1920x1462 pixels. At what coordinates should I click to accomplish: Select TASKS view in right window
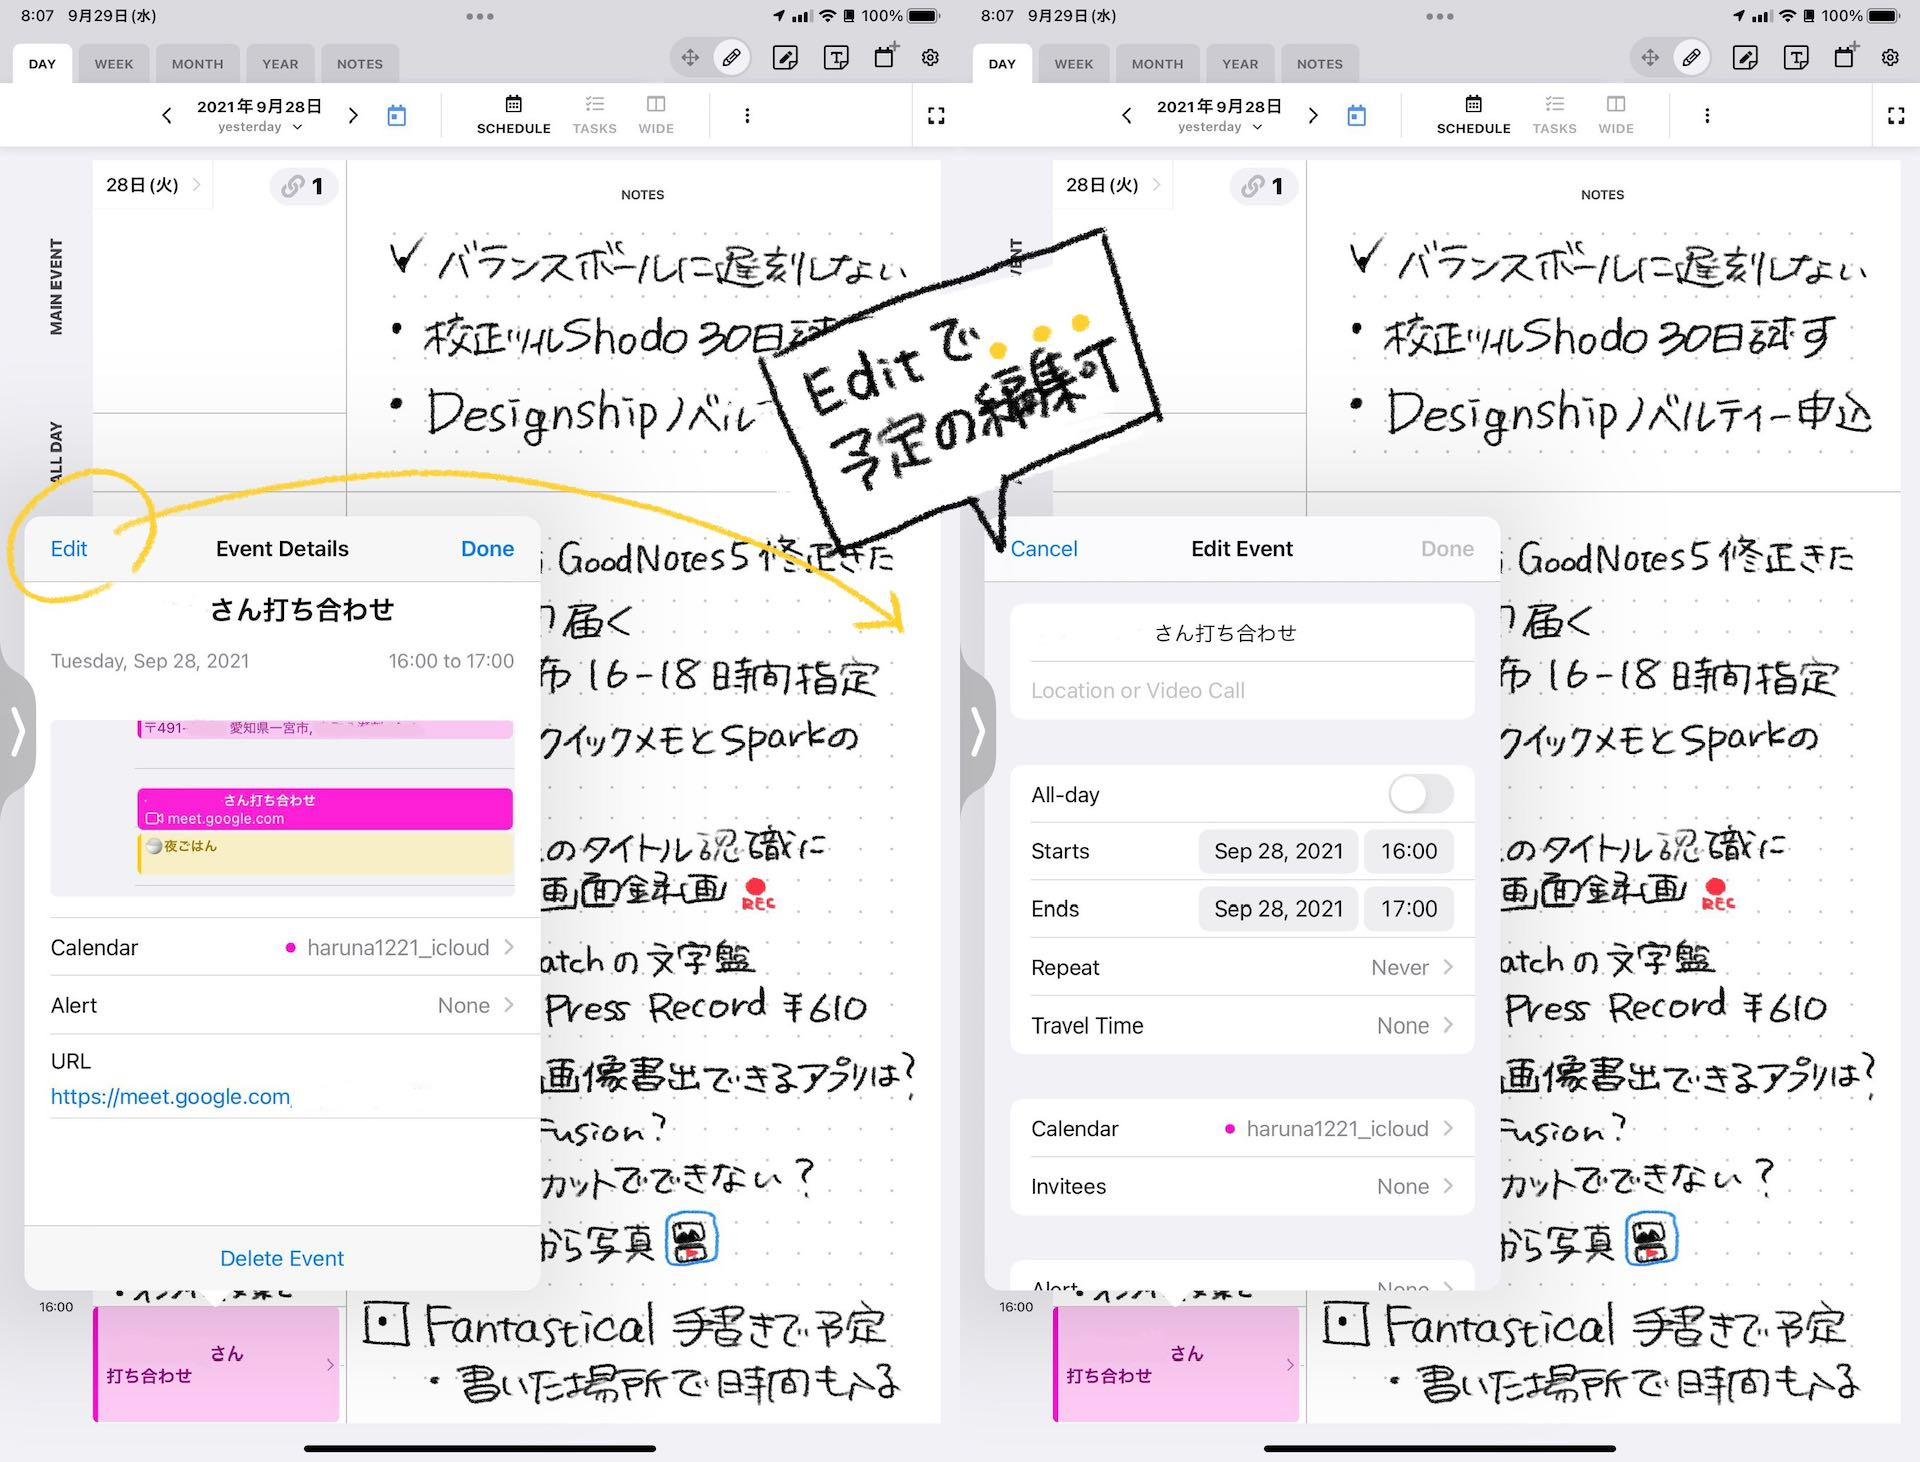pyautogui.click(x=1554, y=116)
